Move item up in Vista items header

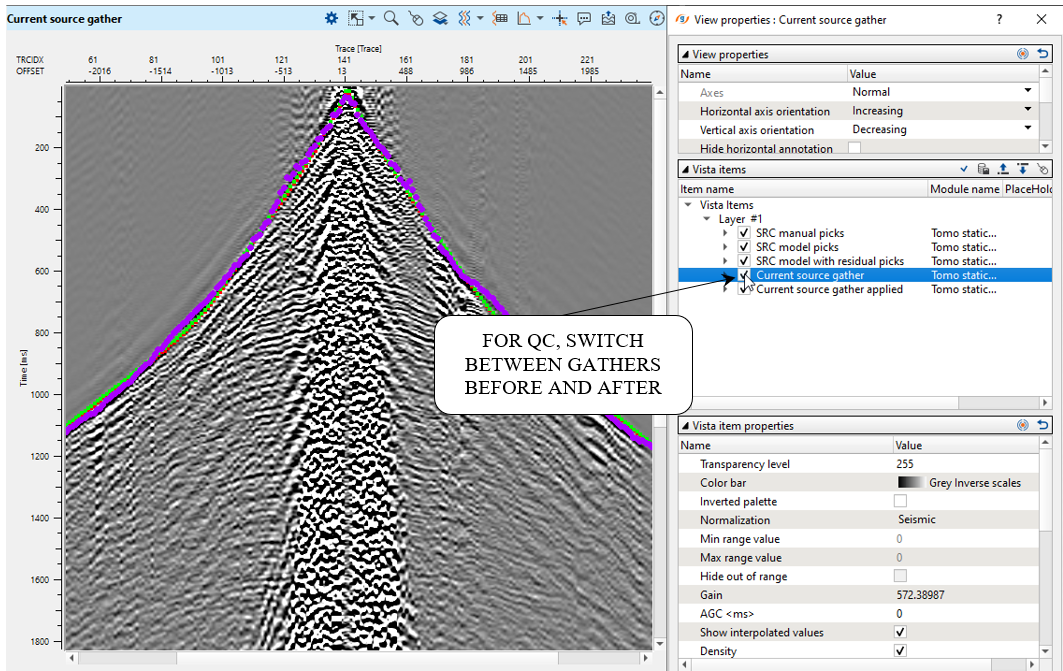pos(1002,170)
